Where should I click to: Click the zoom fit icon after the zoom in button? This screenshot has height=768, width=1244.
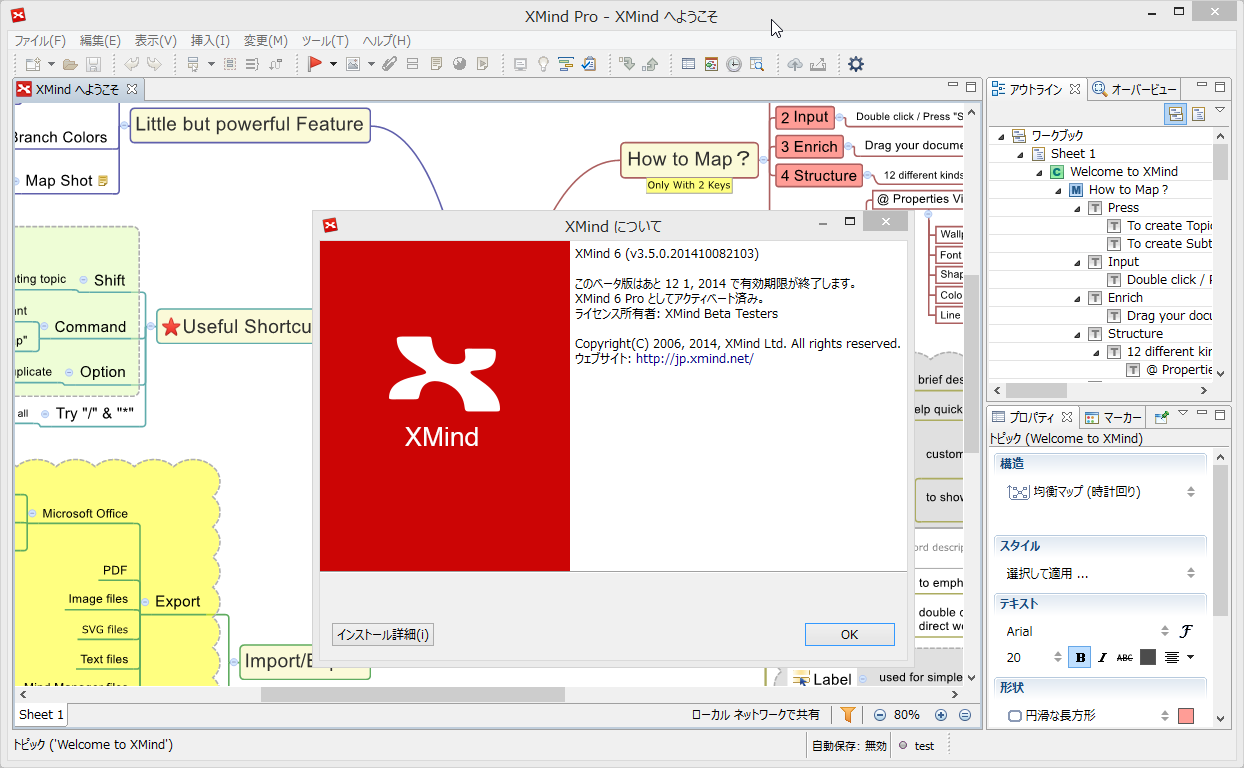[x=965, y=715]
